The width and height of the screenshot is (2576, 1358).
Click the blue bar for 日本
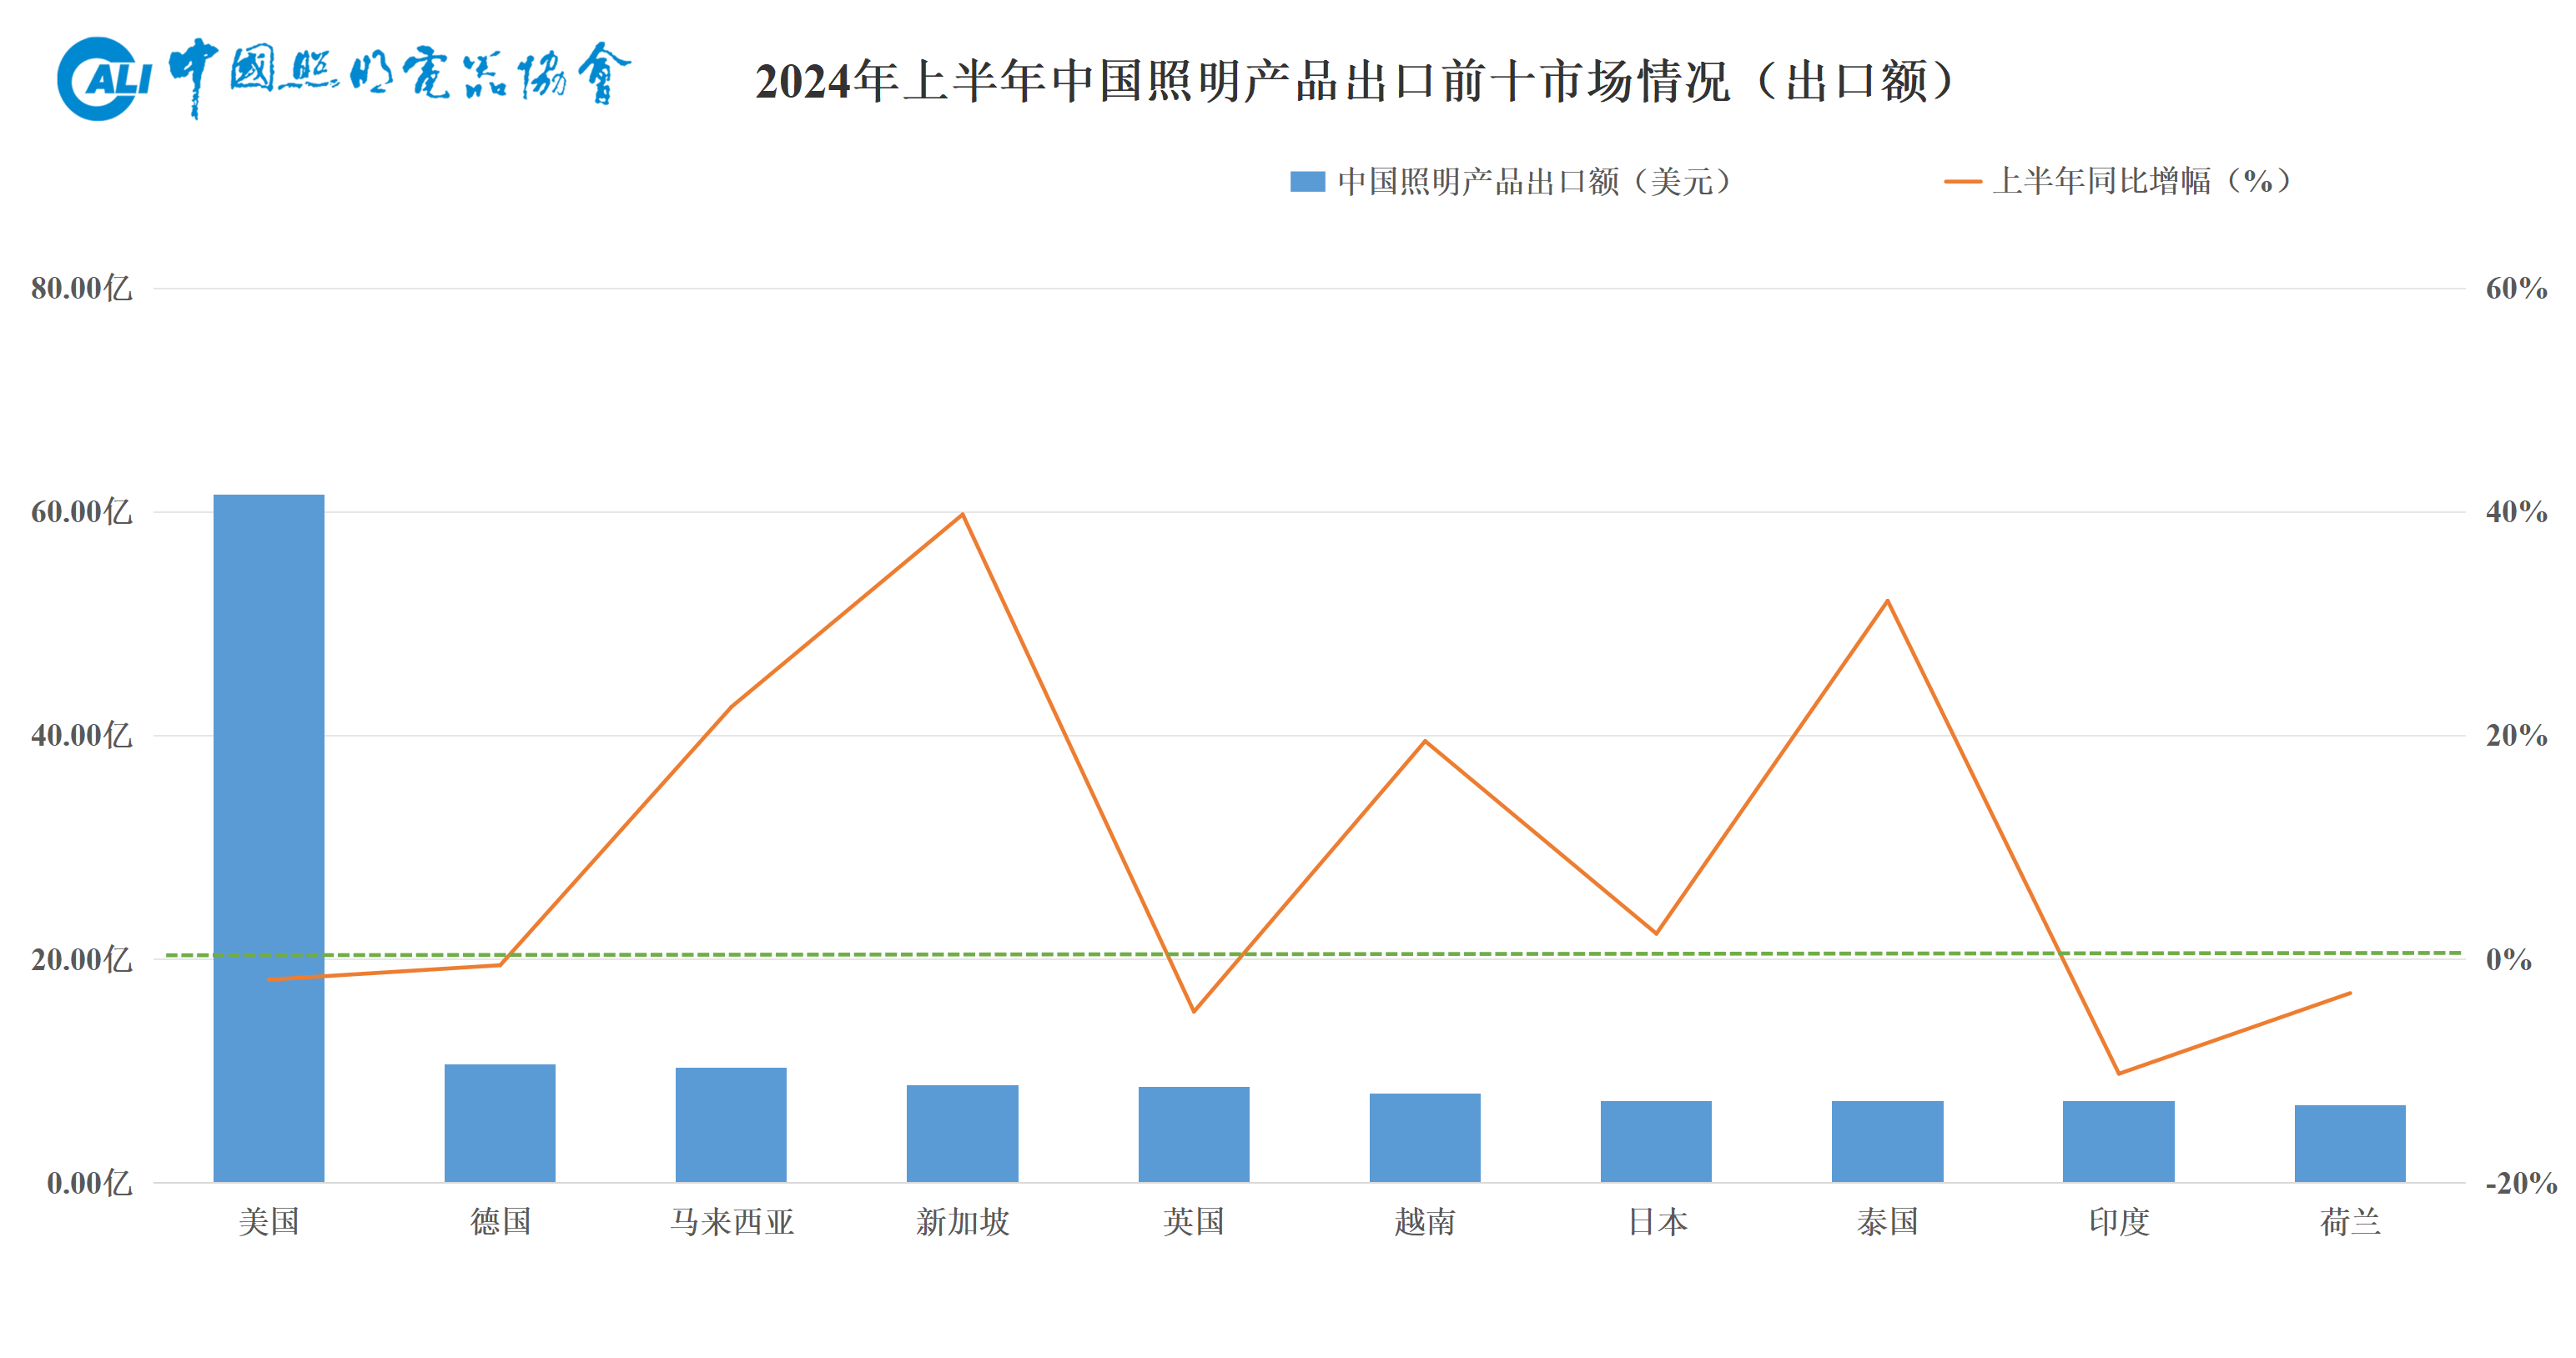[x=1656, y=1141]
